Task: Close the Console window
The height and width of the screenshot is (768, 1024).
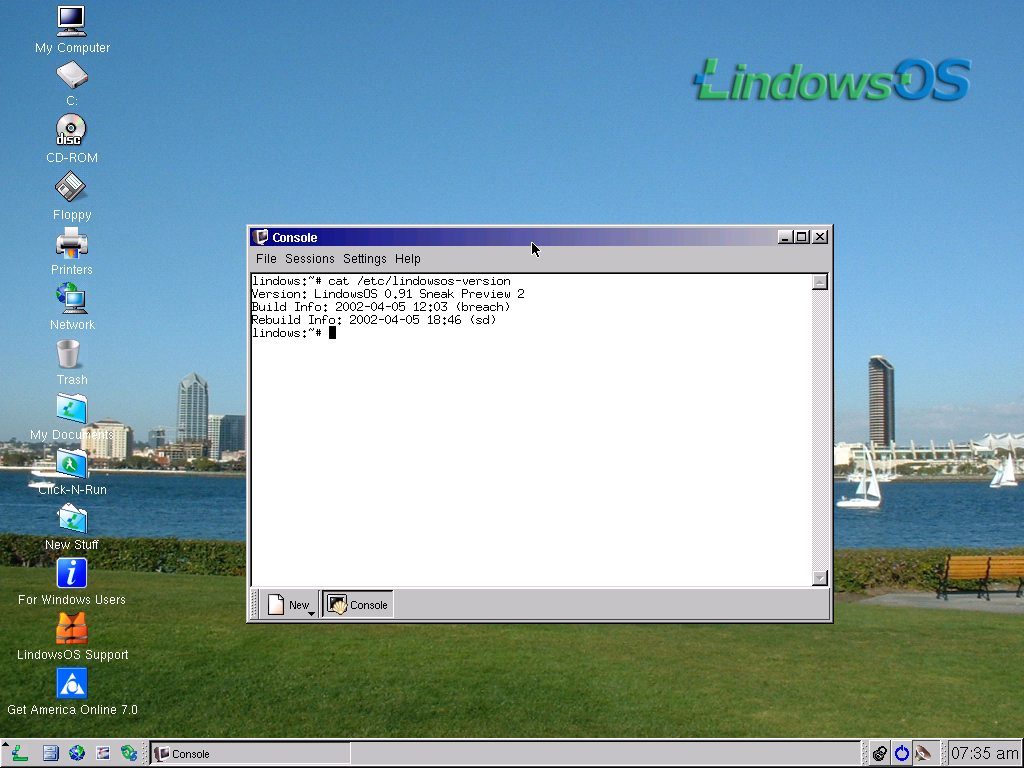Action: (820, 237)
